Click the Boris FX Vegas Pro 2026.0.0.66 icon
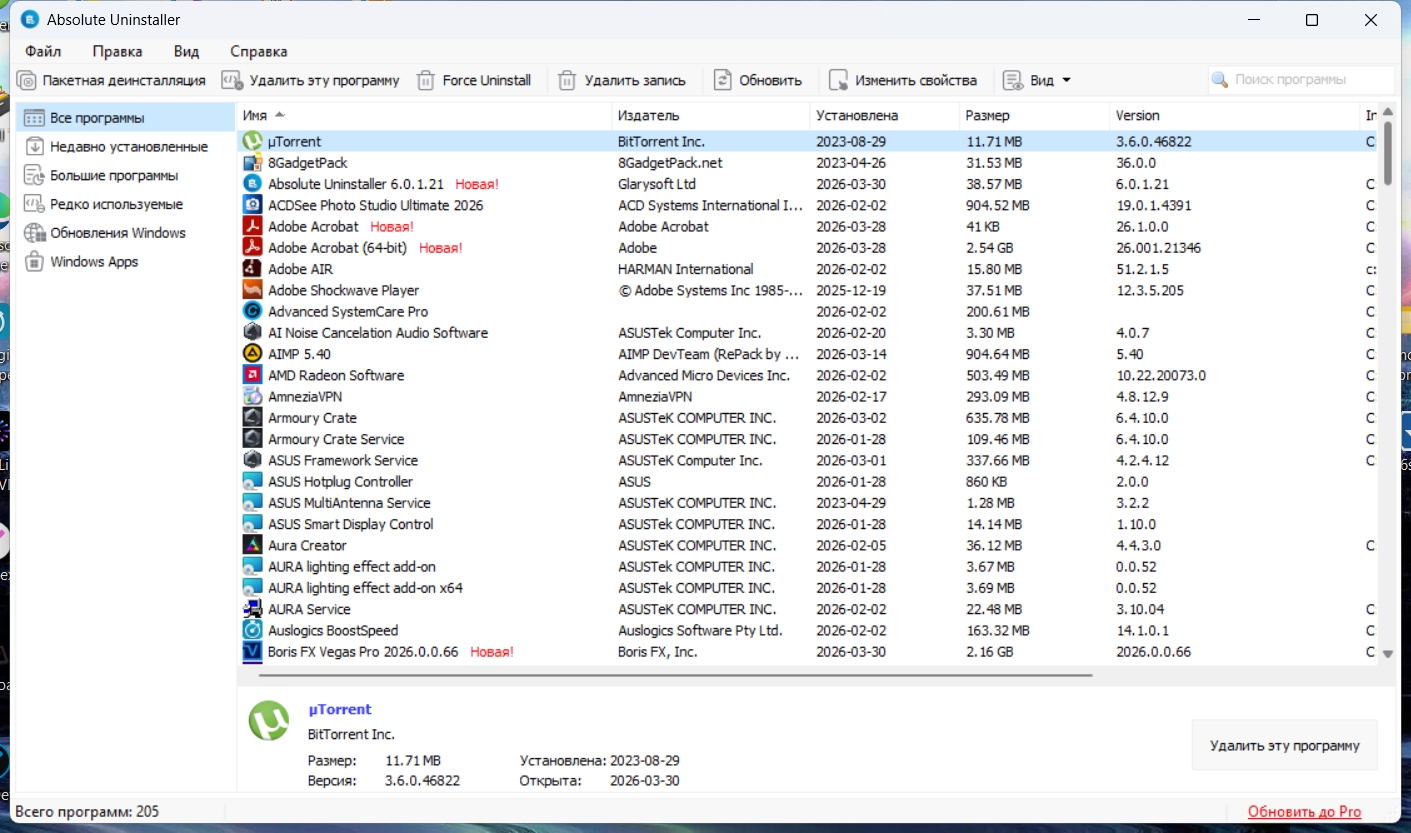This screenshot has height=833, width=1411. coord(252,652)
